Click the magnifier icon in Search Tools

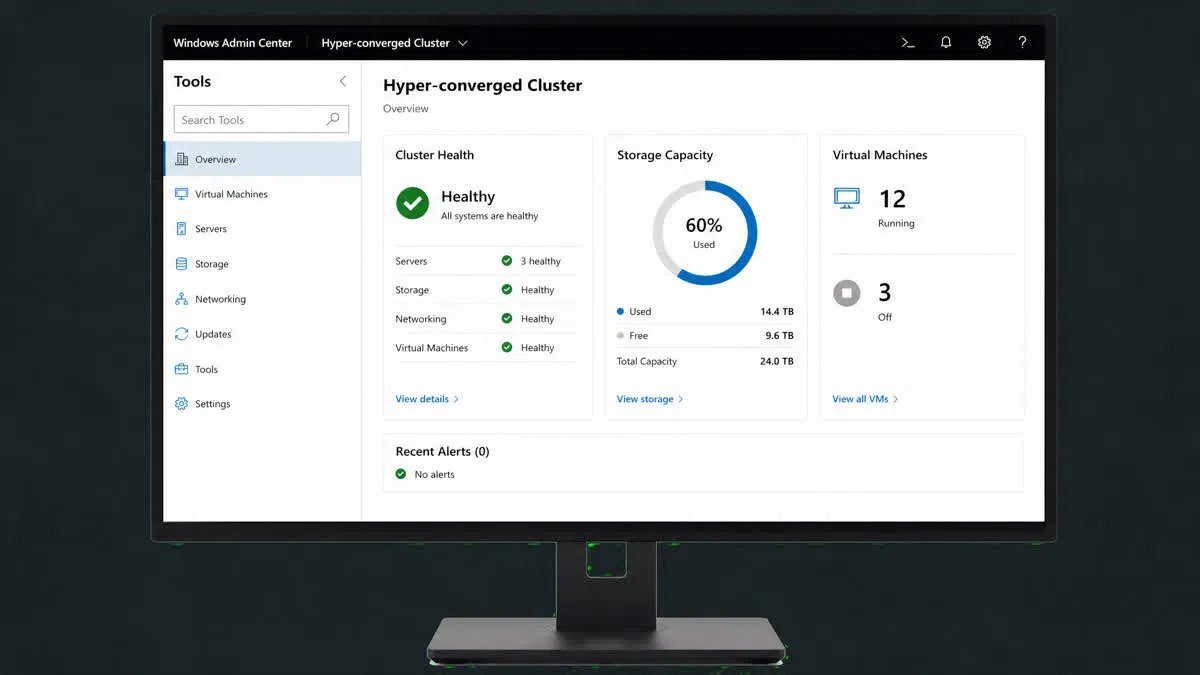pyautogui.click(x=333, y=119)
